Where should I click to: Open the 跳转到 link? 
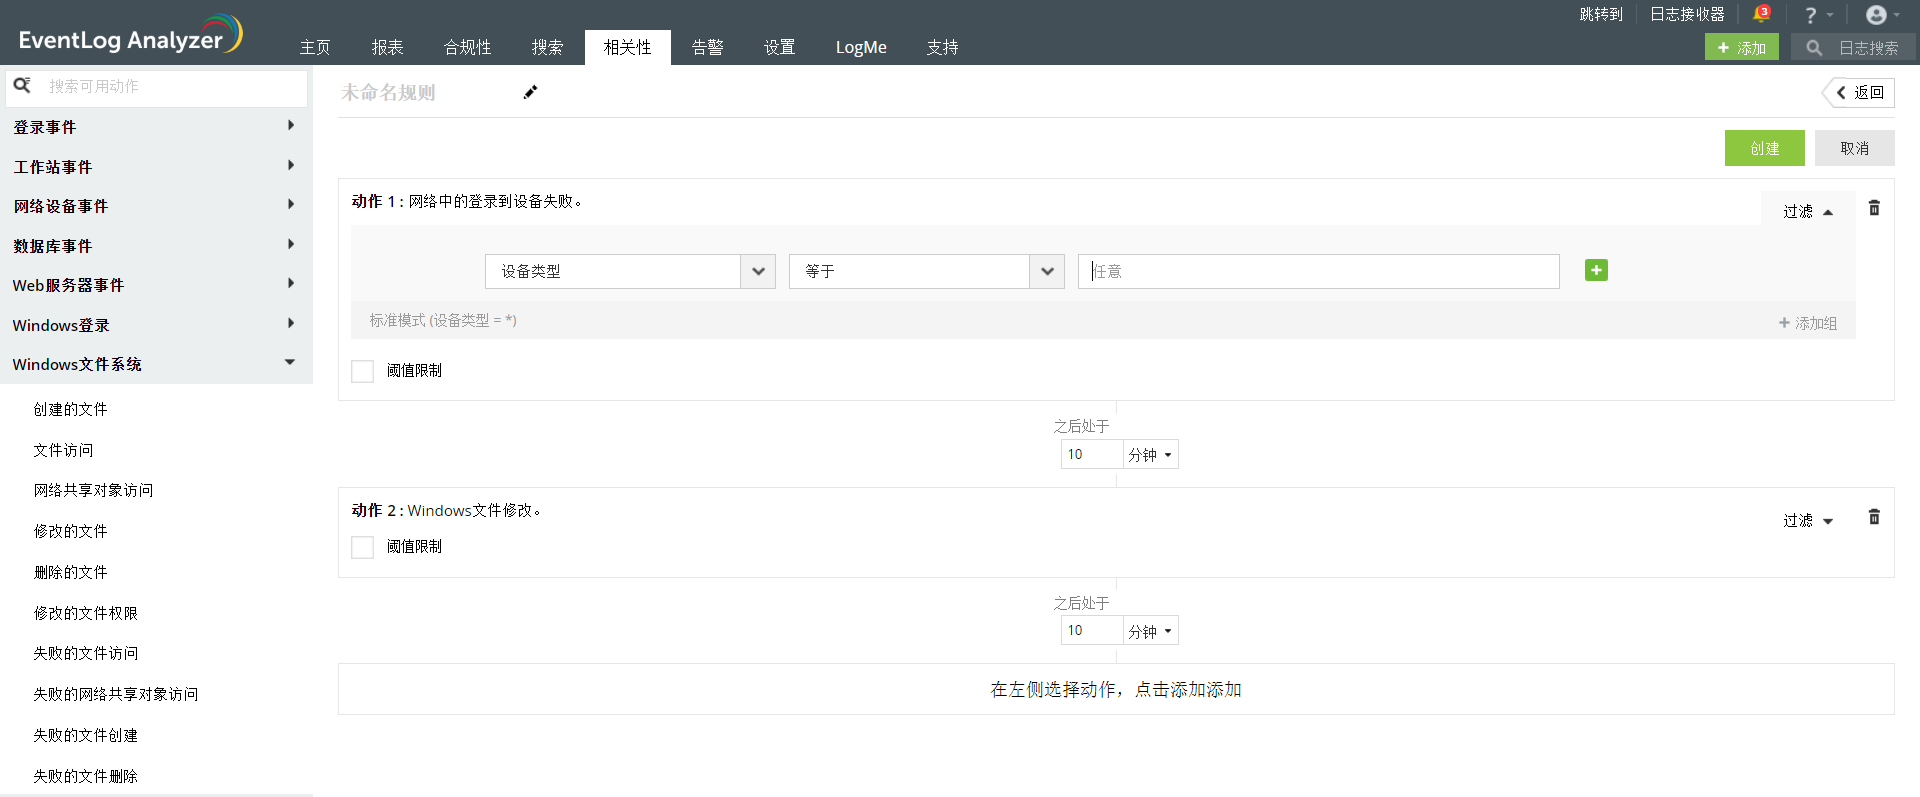1601,14
